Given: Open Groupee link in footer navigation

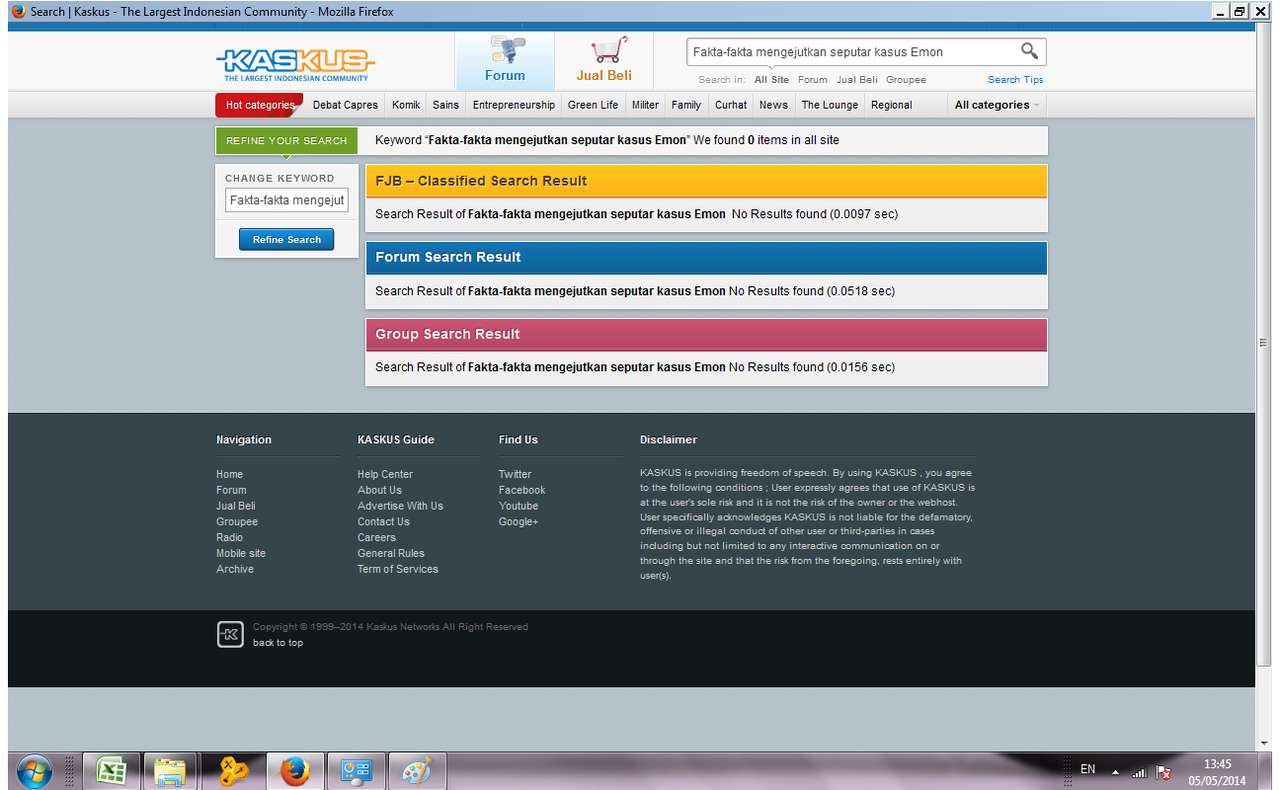Looking at the screenshot, I should point(237,522).
